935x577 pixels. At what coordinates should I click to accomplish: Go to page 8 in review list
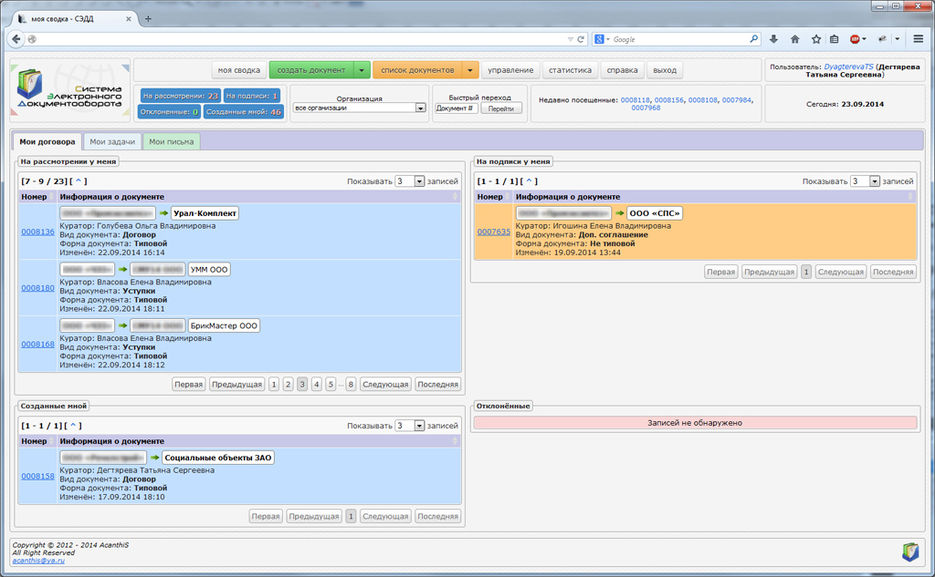[351, 384]
